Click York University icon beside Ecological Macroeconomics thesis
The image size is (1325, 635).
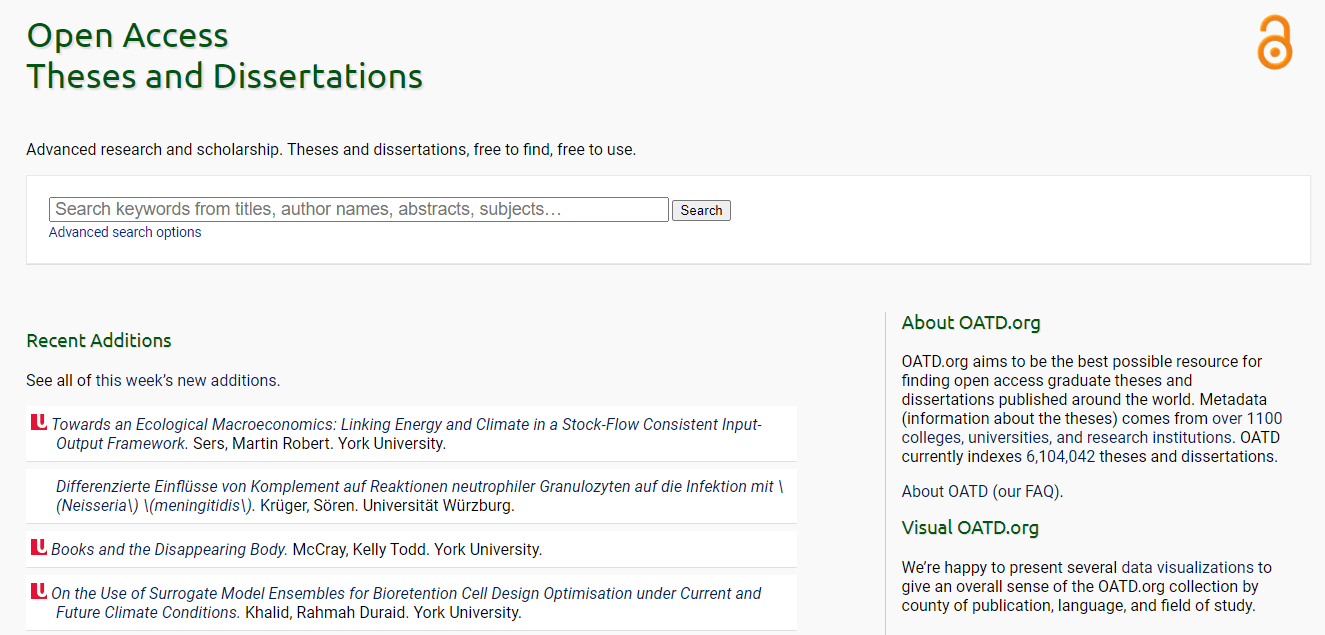pos(39,423)
